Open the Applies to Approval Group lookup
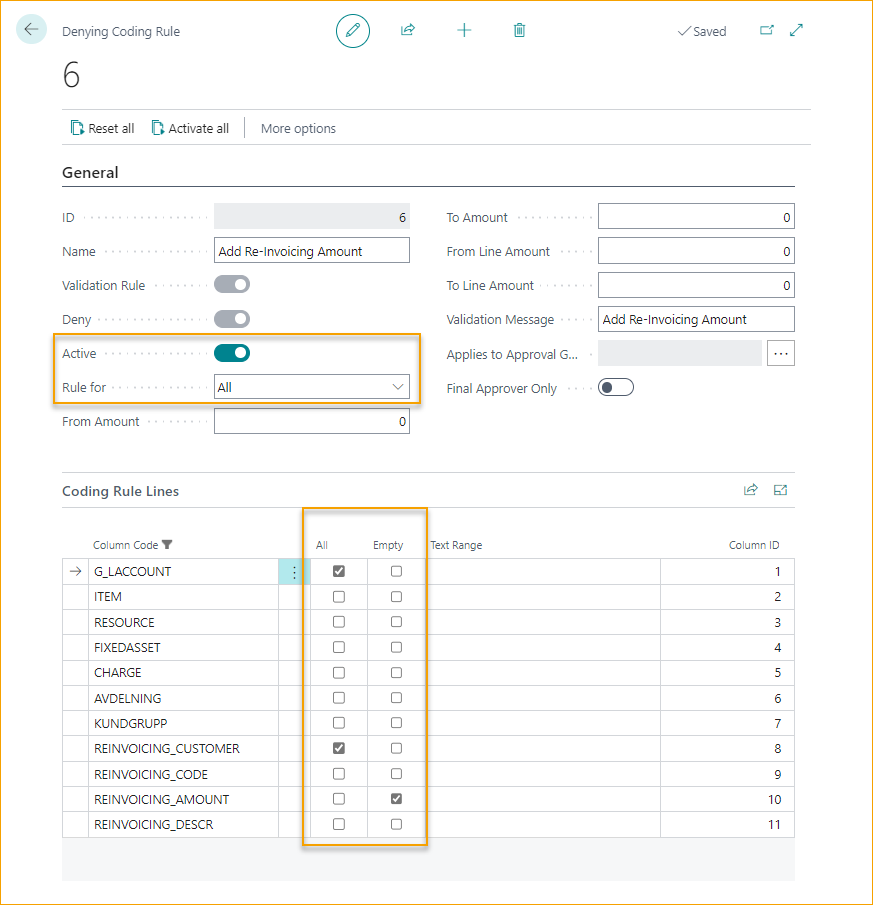This screenshot has width=873, height=905. [x=781, y=353]
